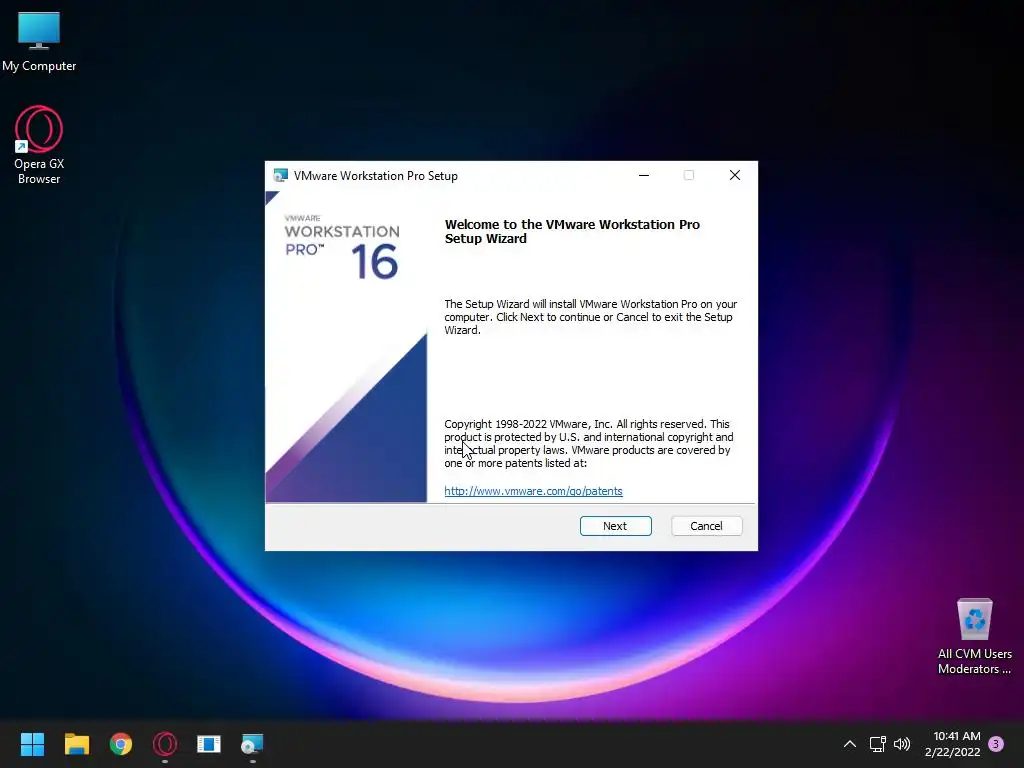Open the notification badge showing 3

click(996, 744)
